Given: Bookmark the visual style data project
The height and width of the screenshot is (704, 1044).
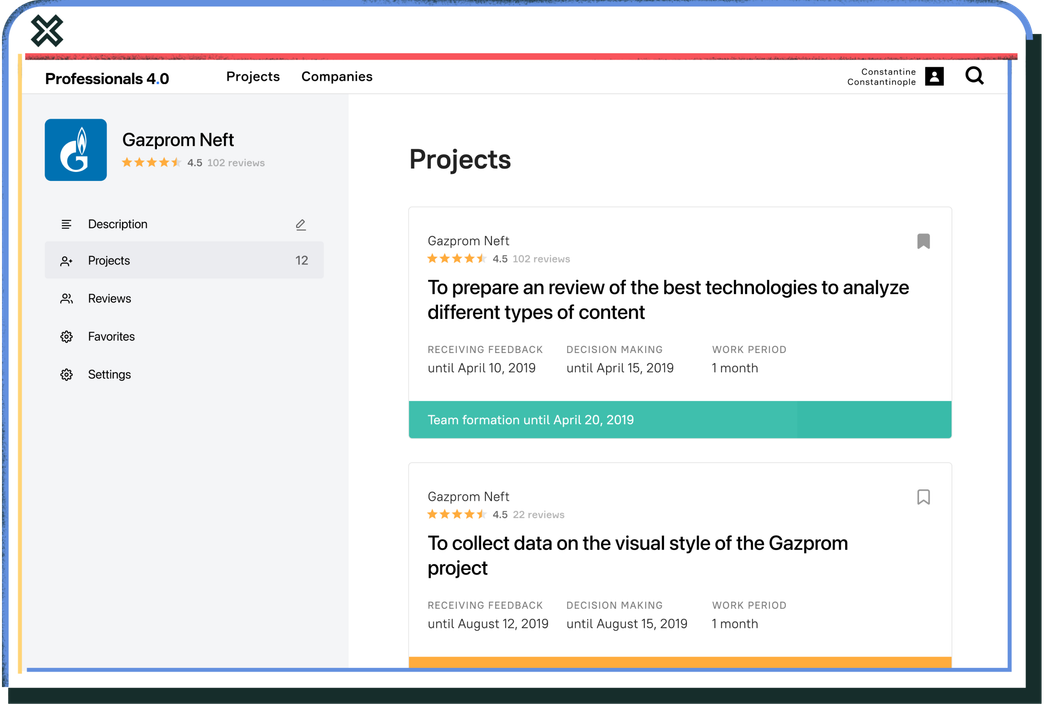Looking at the screenshot, I should pyautogui.click(x=923, y=497).
